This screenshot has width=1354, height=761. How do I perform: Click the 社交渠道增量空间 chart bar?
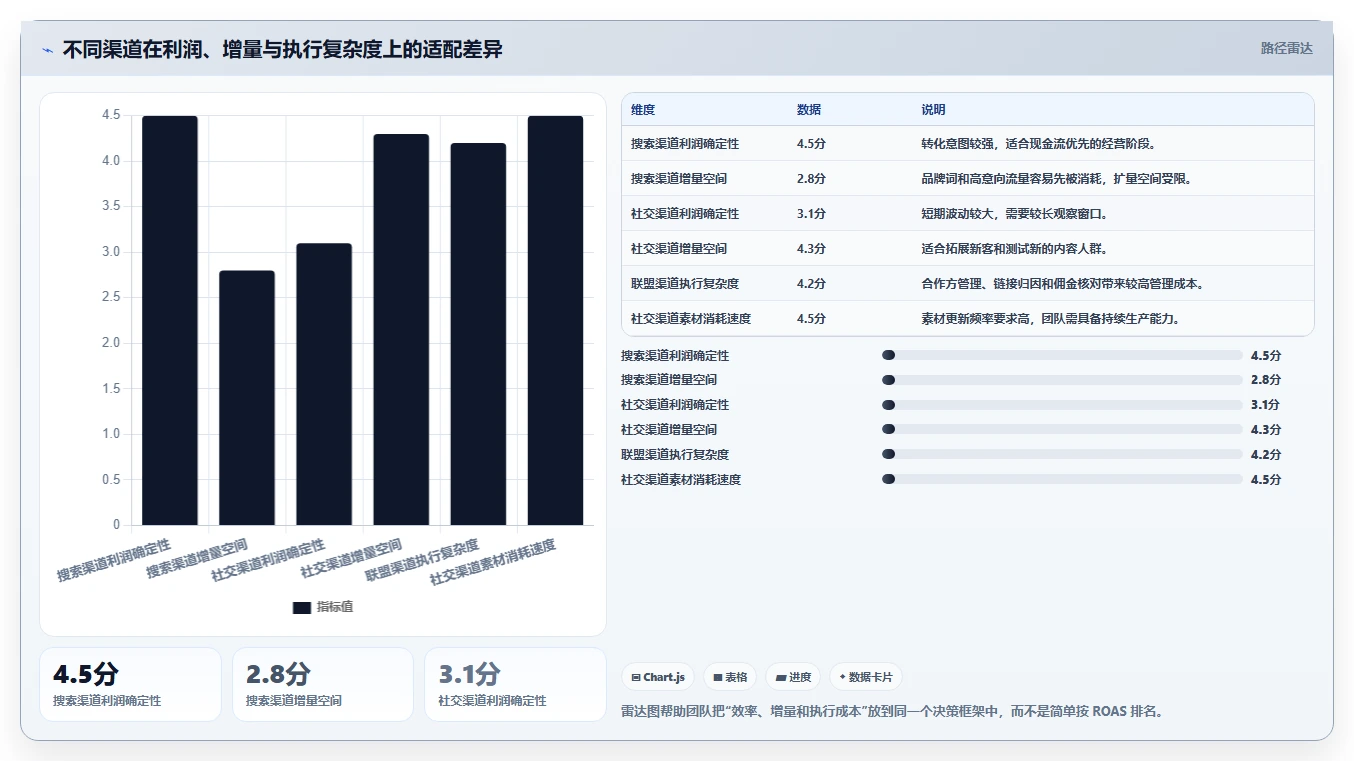401,329
